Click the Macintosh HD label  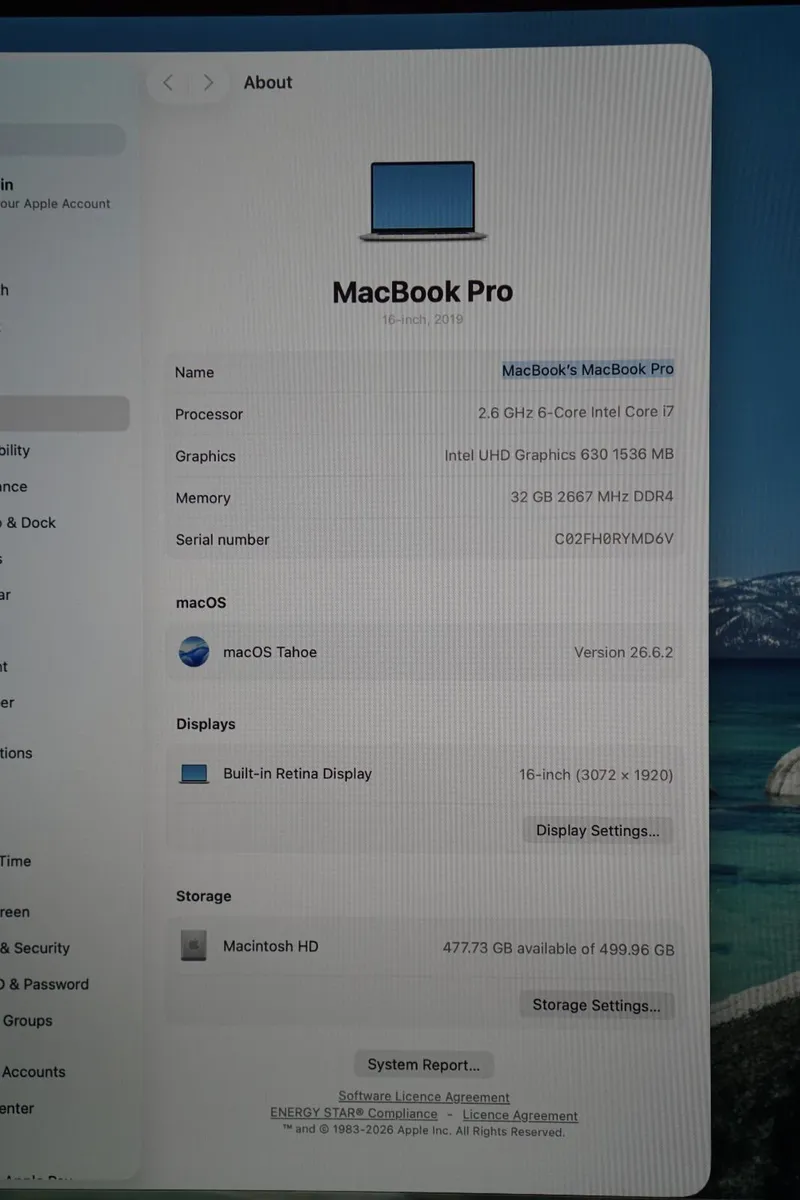(x=271, y=946)
